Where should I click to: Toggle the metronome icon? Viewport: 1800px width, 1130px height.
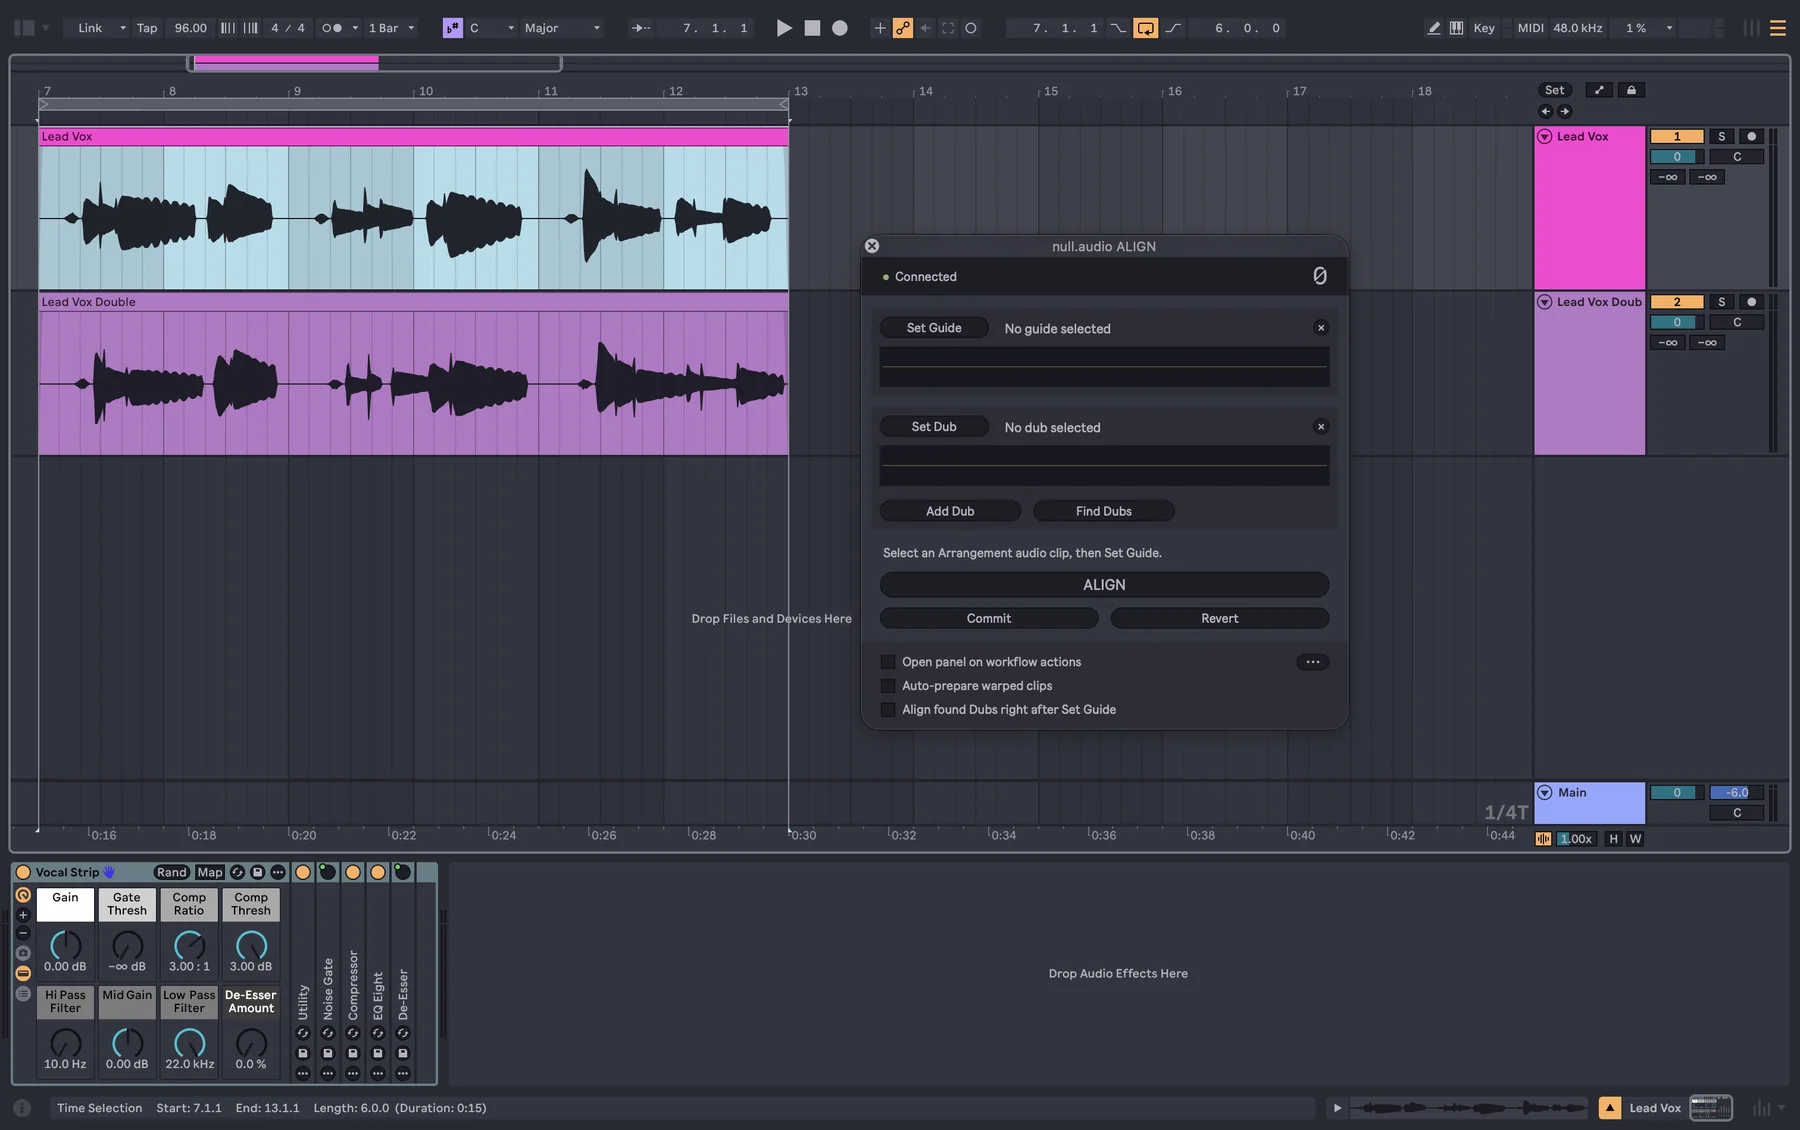pyautogui.click(x=332, y=28)
